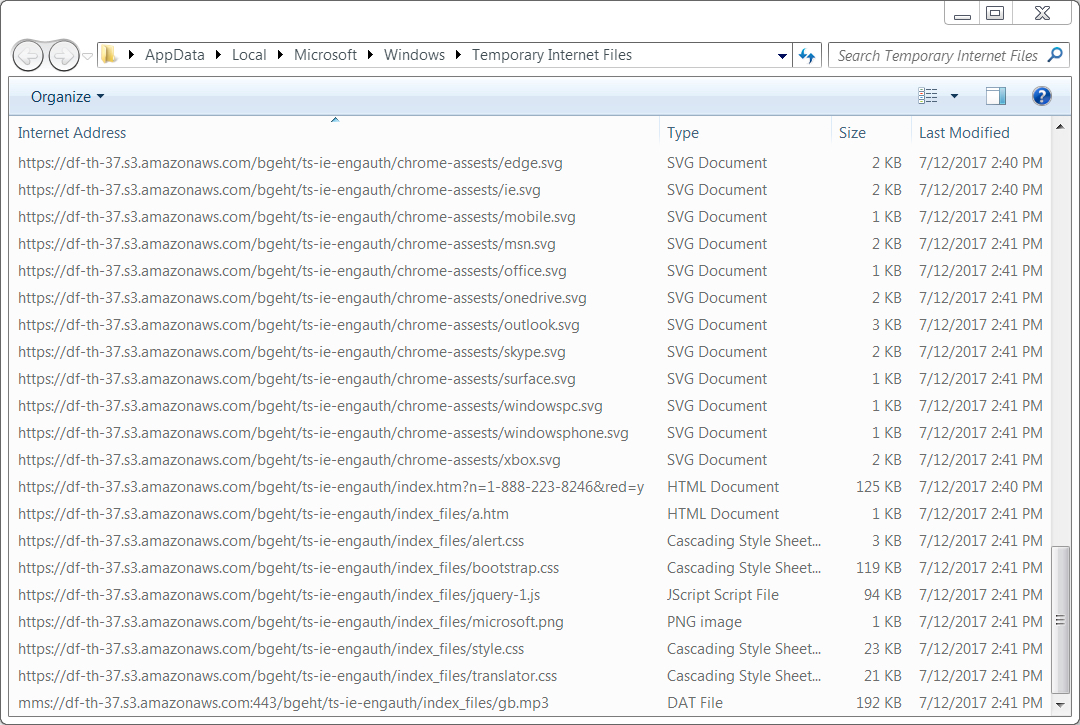The width and height of the screenshot is (1080, 725).
Task: Select the skype.svg file entry
Action: [x=530, y=352]
